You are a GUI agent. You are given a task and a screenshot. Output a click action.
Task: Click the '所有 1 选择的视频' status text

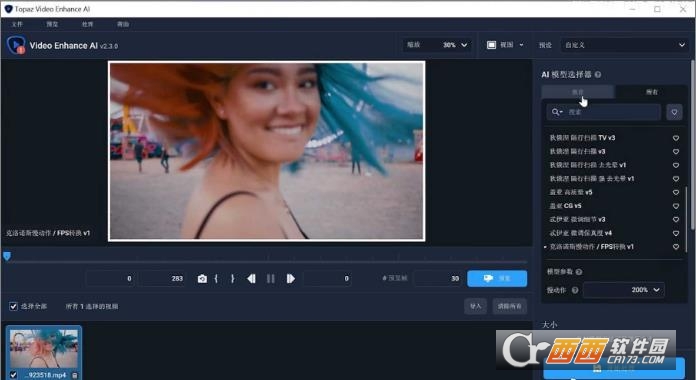point(92,306)
